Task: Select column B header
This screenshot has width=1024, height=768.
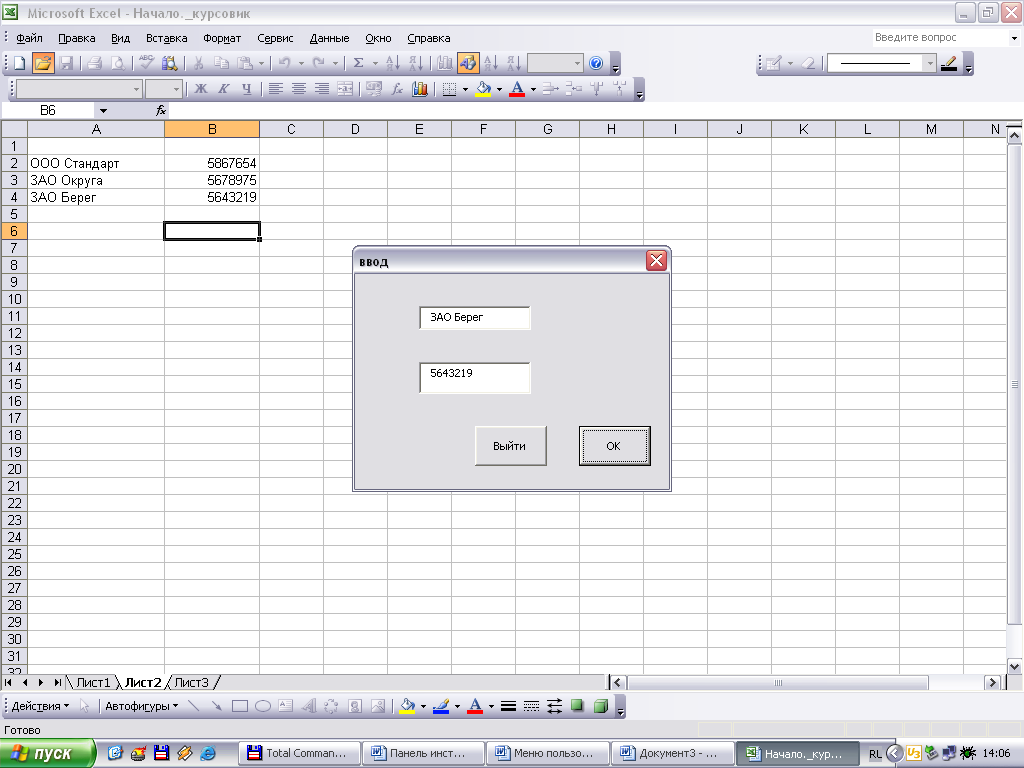Action: pos(212,129)
